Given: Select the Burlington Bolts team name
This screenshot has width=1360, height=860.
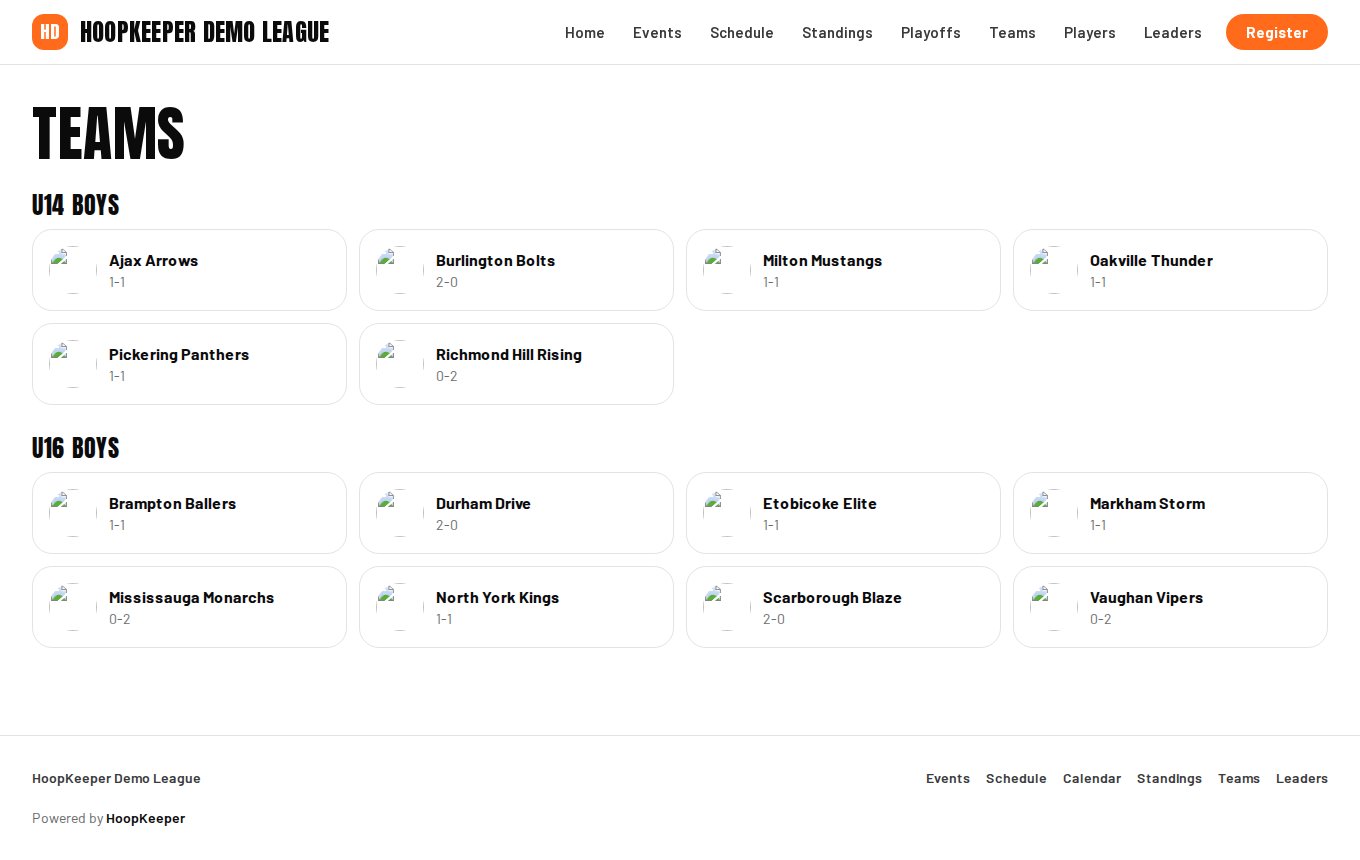Looking at the screenshot, I should (495, 260).
